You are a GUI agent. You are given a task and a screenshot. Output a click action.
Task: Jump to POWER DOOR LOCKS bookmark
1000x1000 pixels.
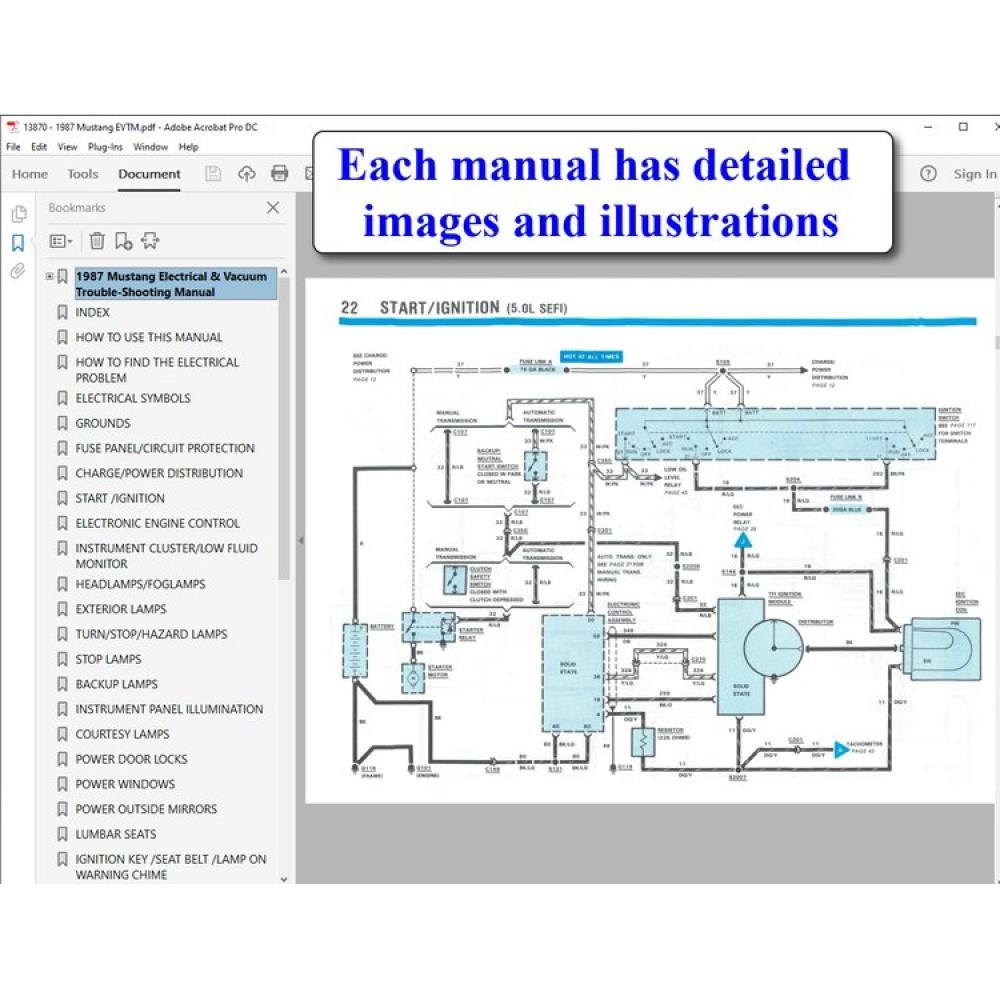coord(131,759)
